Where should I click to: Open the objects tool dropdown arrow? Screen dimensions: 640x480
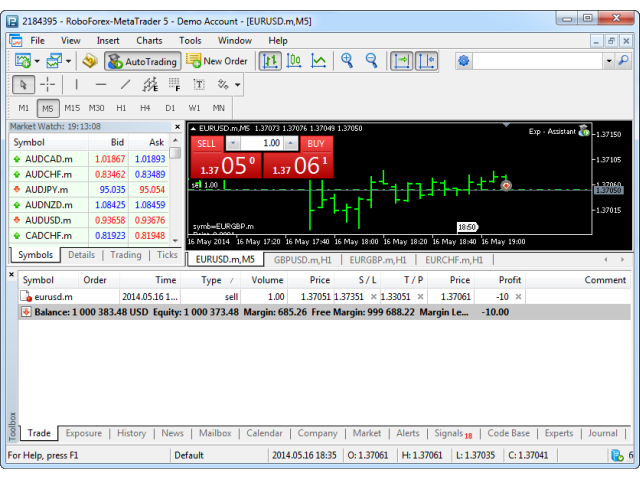click(x=237, y=85)
